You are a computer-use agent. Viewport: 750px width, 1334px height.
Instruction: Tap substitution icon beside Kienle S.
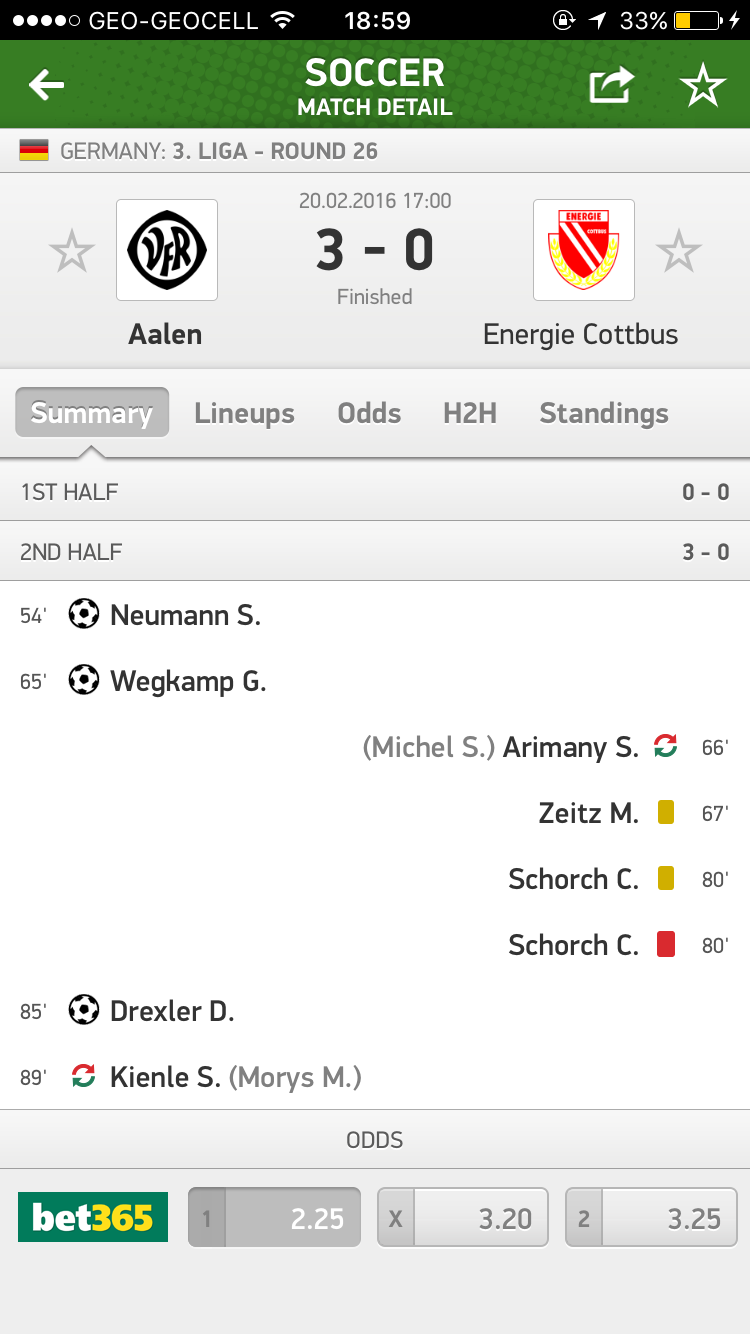click(x=84, y=1076)
